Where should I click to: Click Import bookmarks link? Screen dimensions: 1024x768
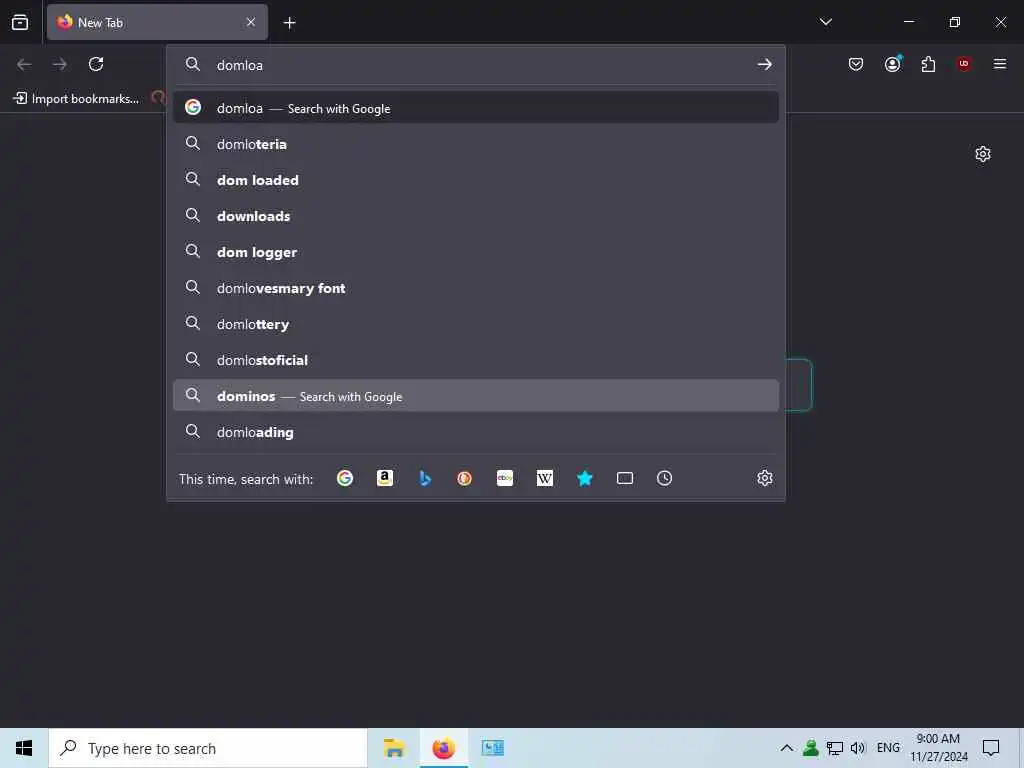tap(76, 99)
